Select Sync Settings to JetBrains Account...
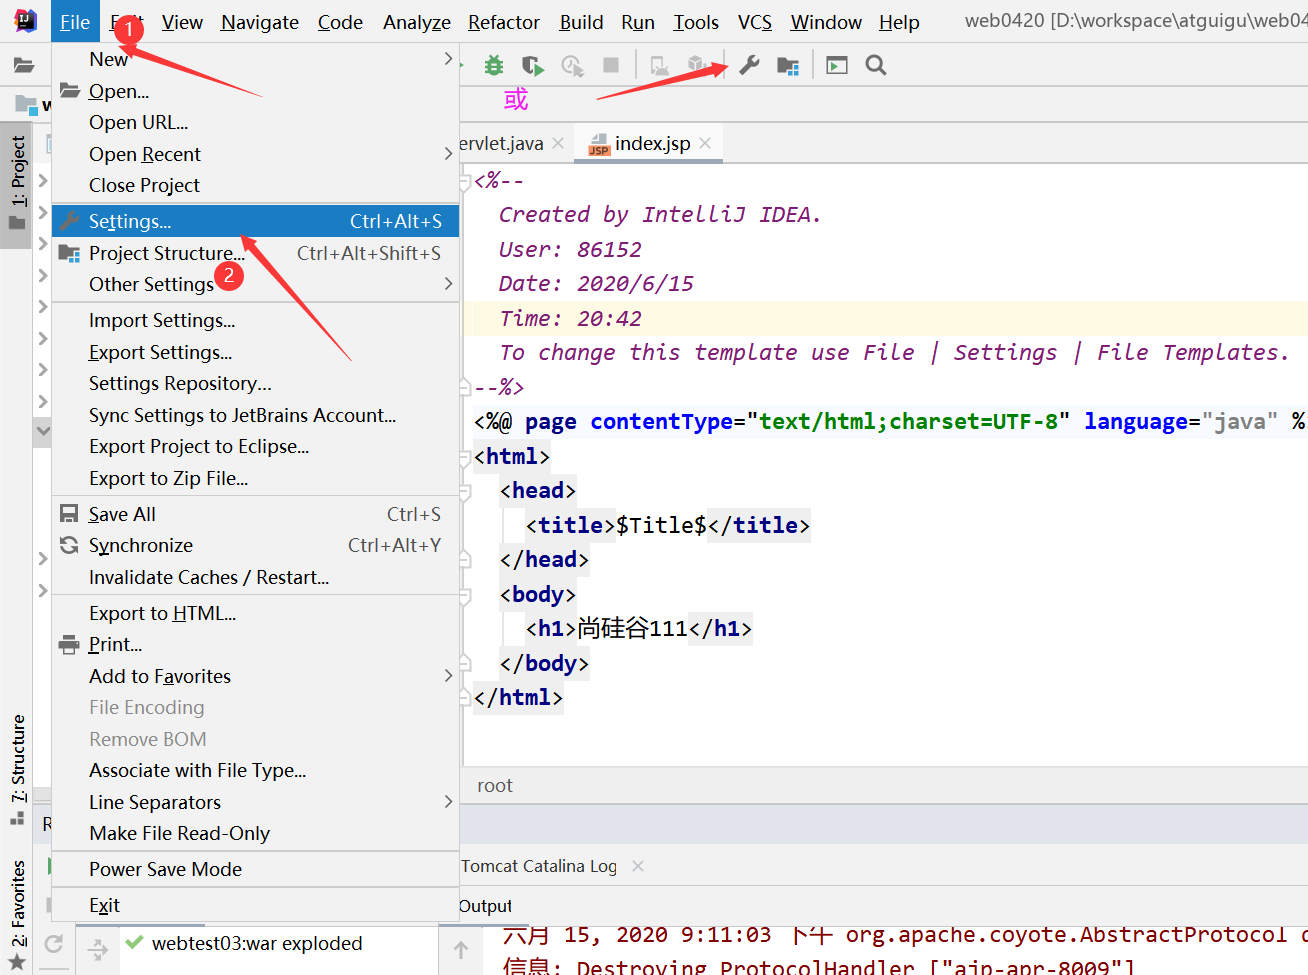Viewport: 1308px width, 975px height. click(255, 415)
